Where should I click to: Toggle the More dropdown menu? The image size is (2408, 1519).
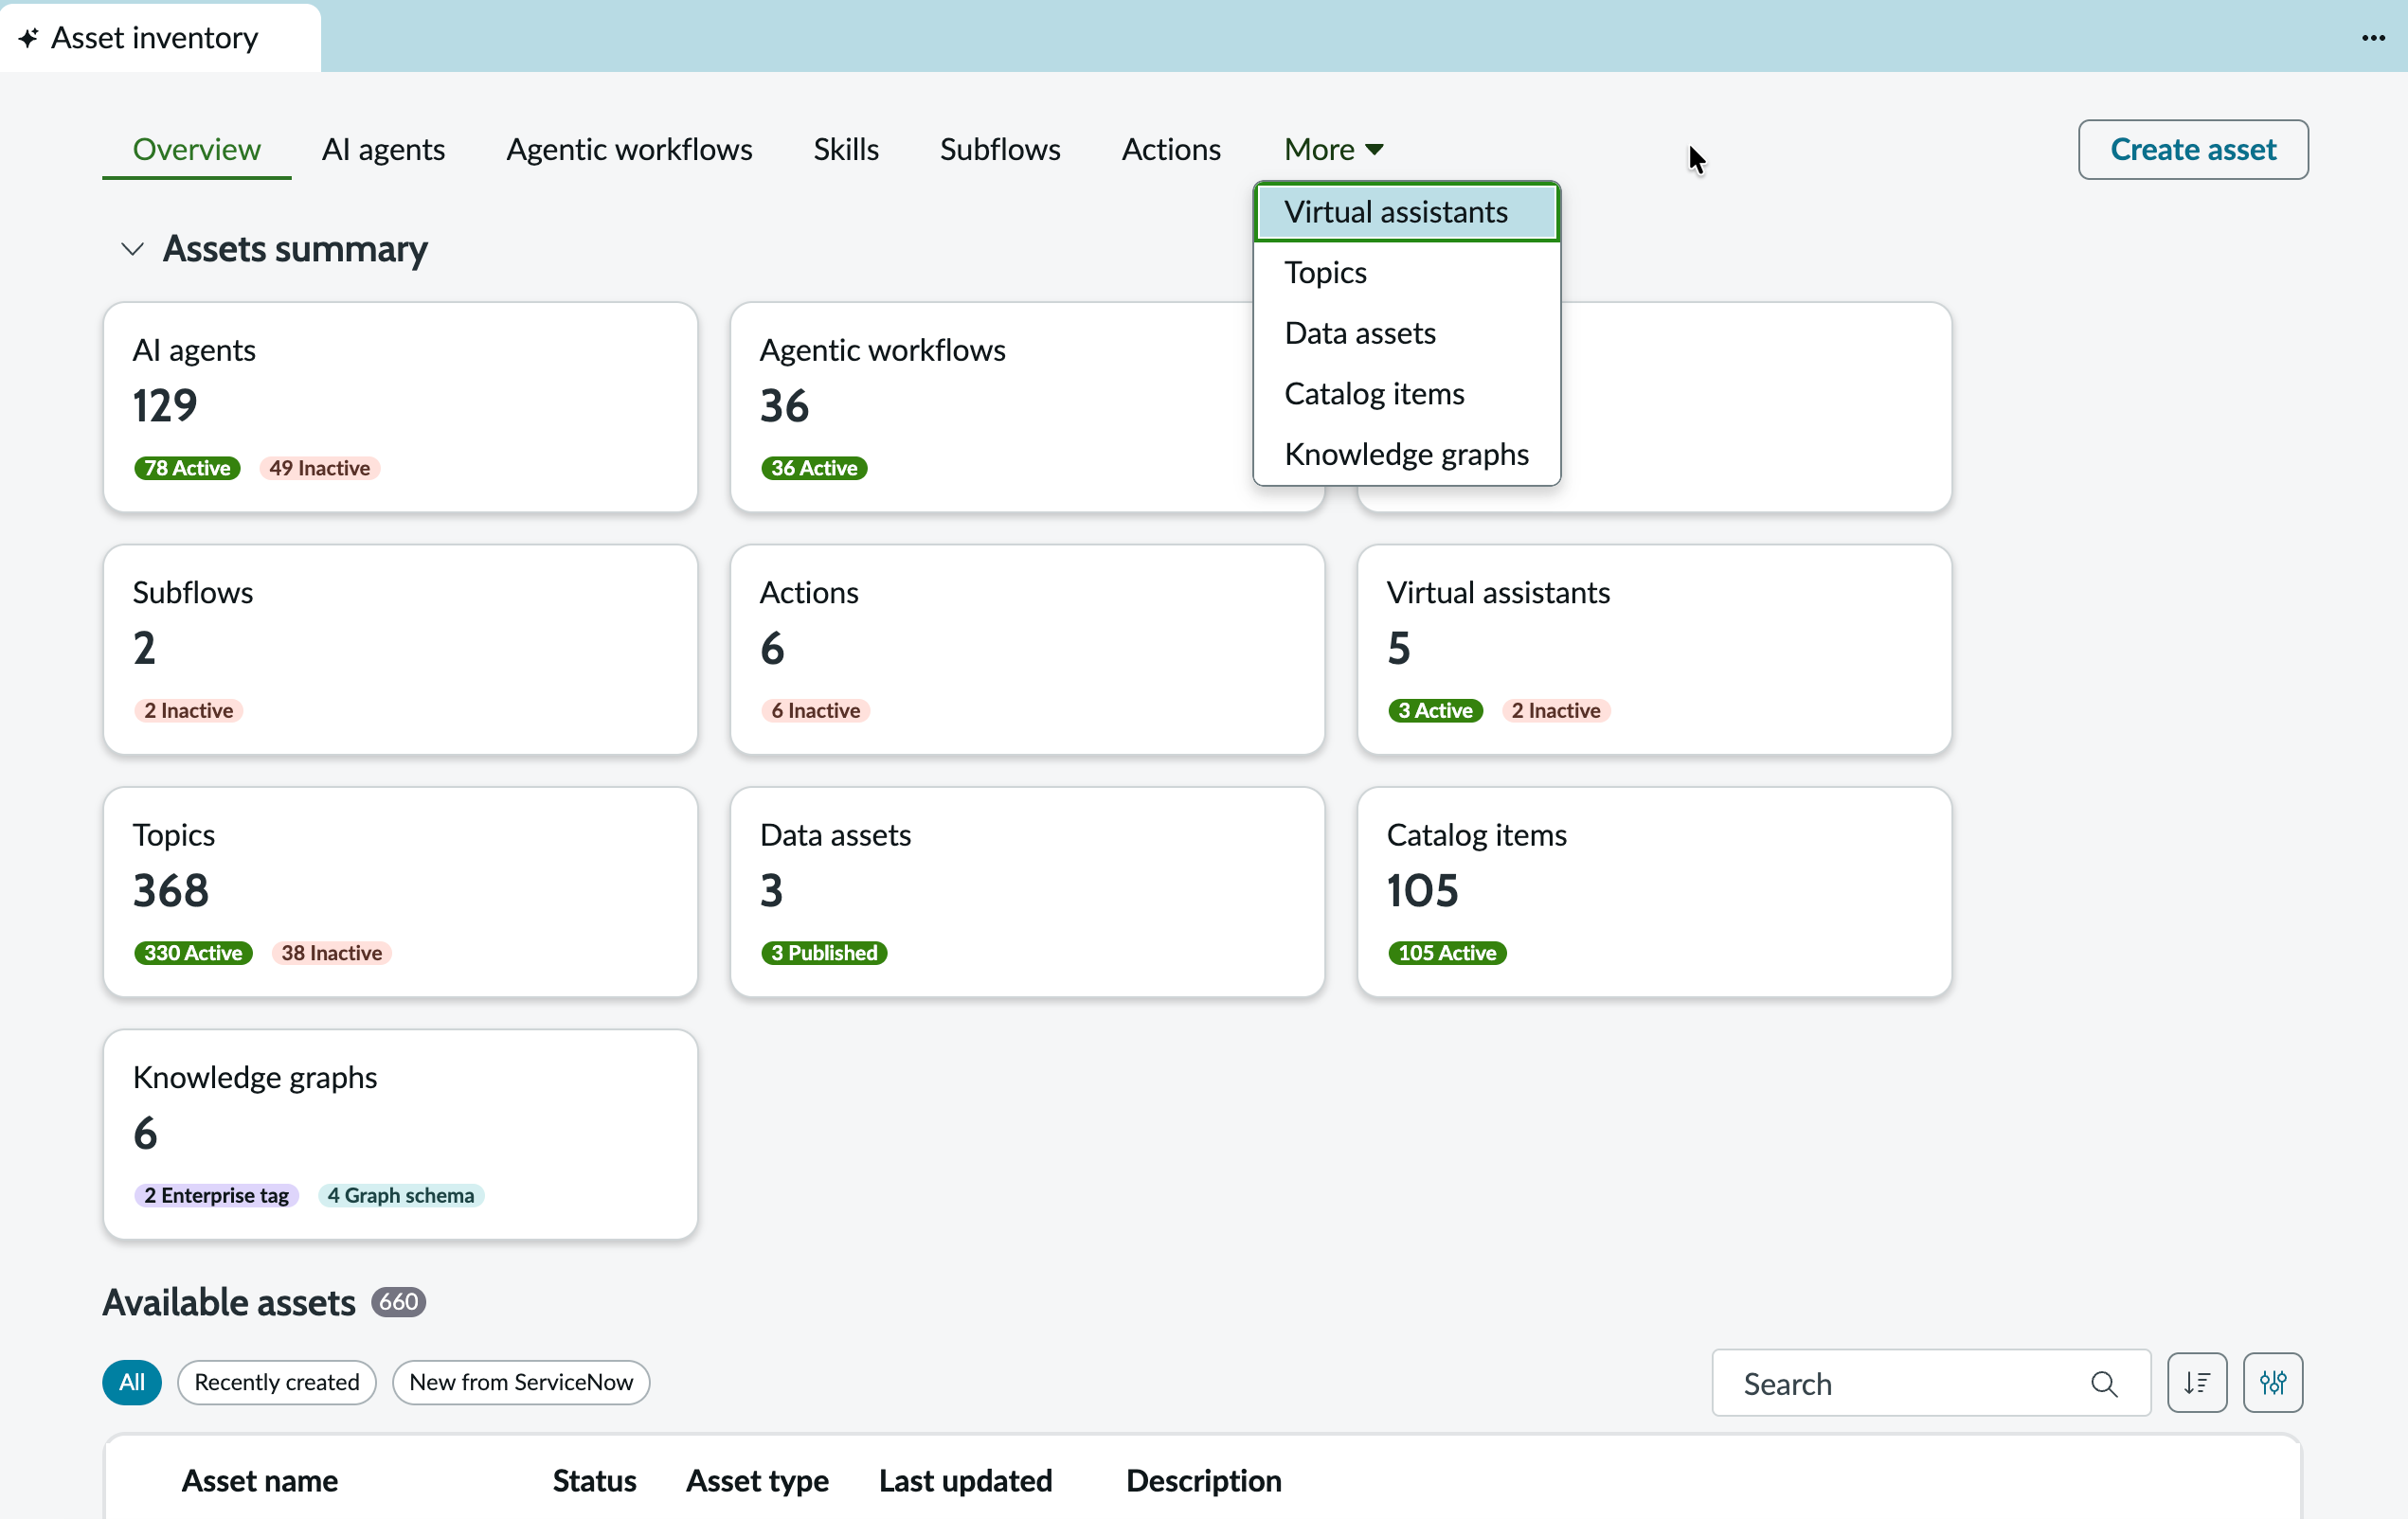(1333, 149)
